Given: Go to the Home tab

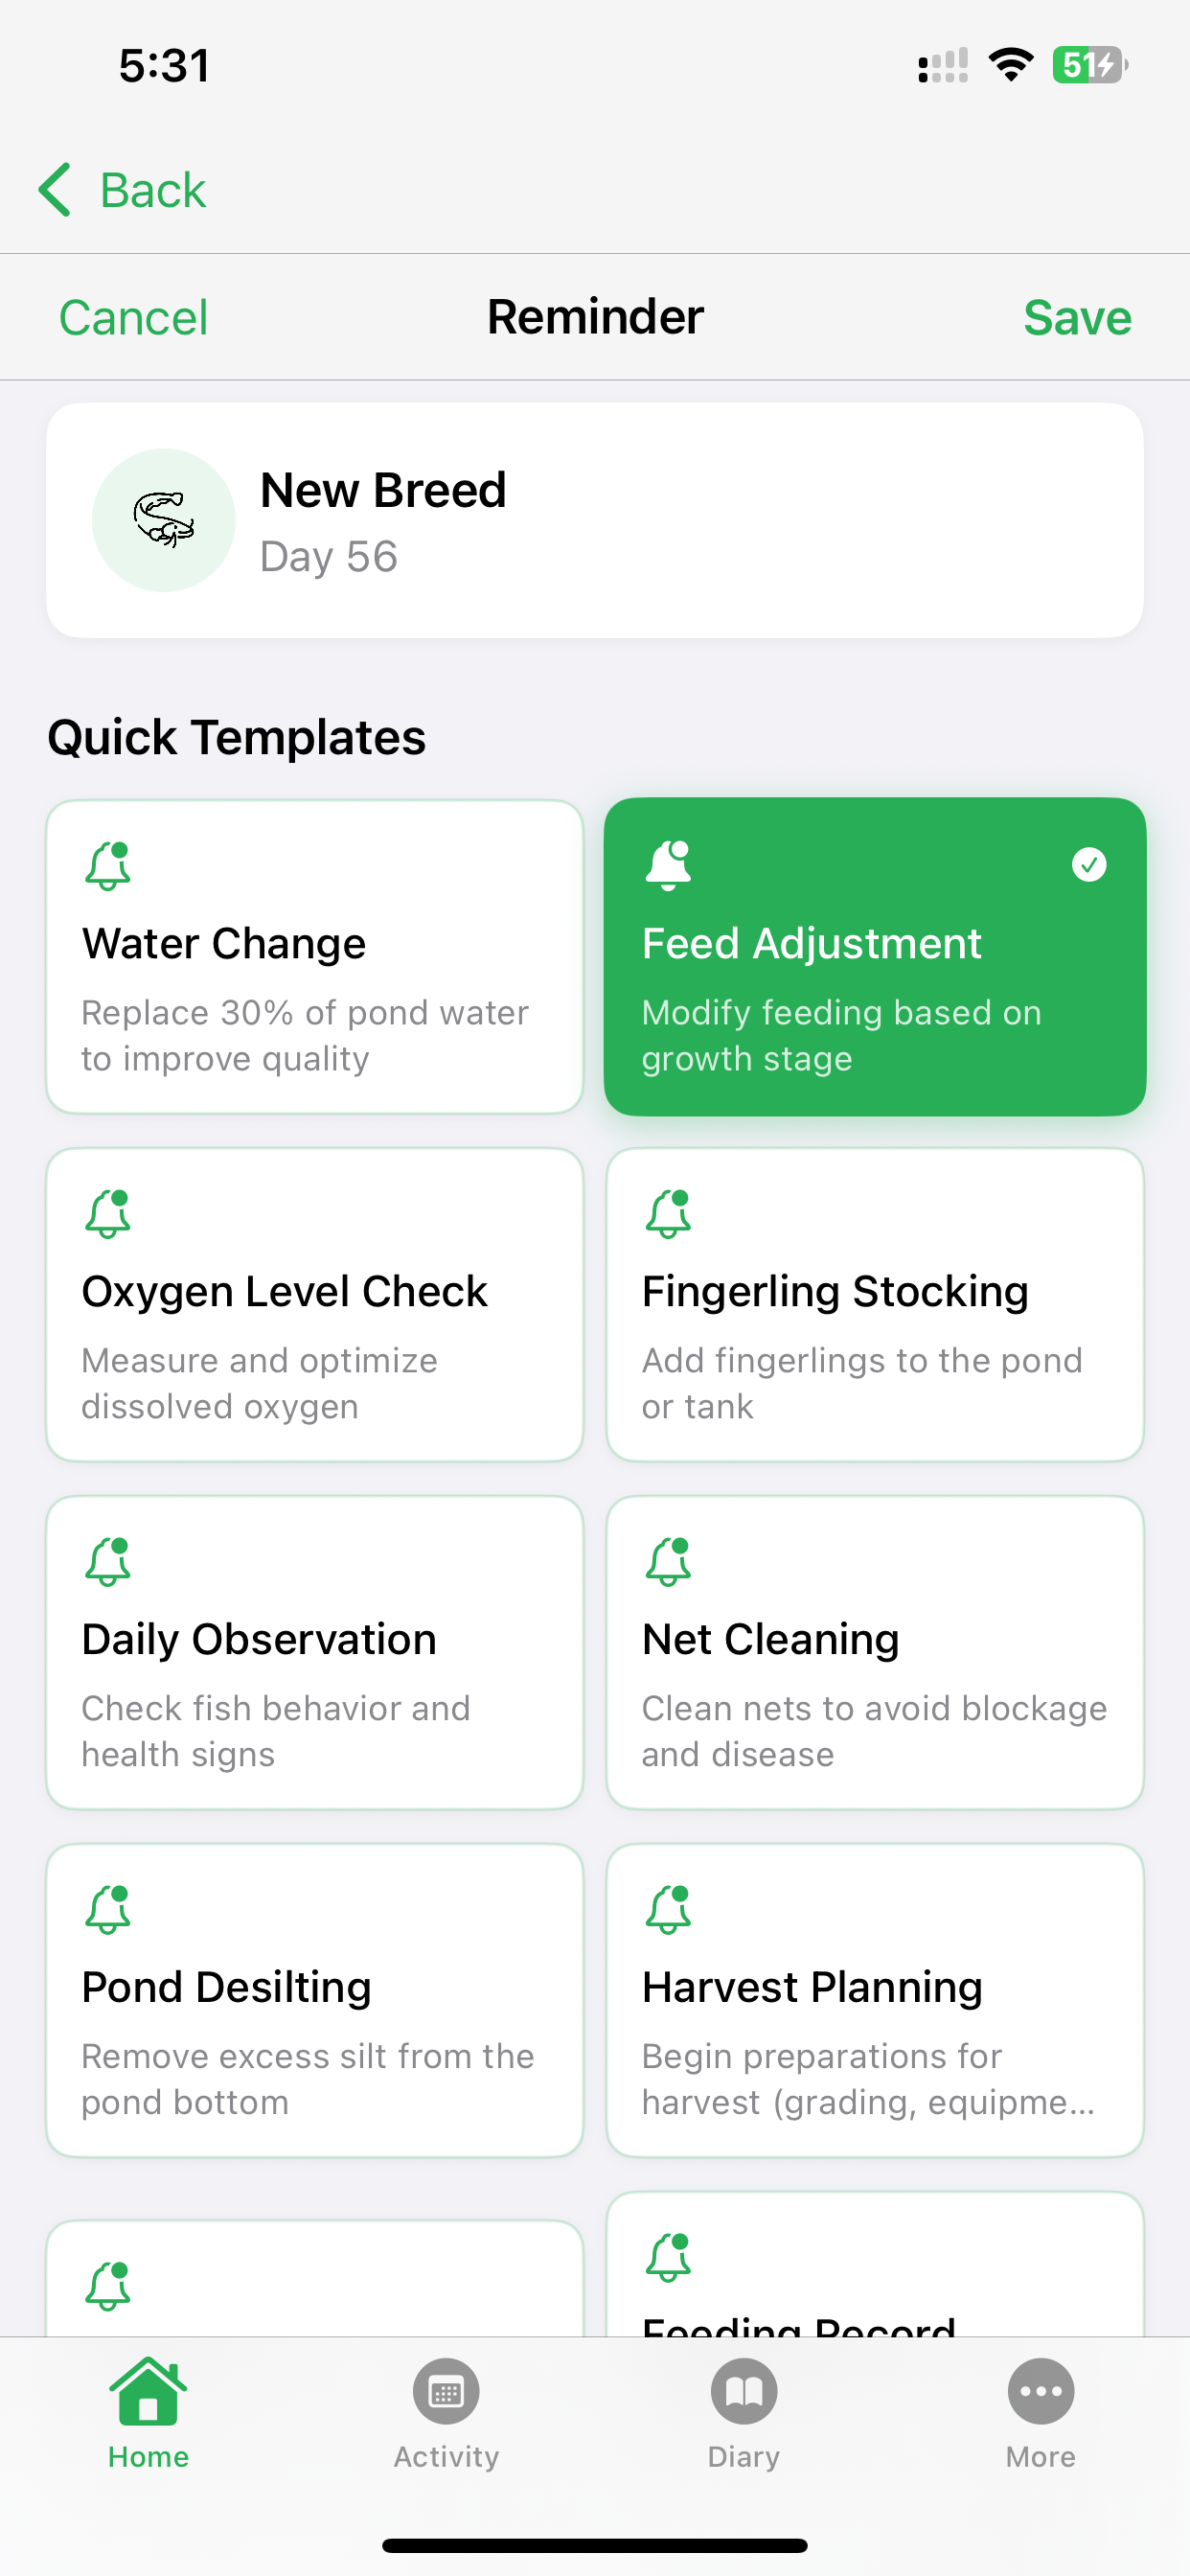Looking at the screenshot, I should click(x=148, y=2412).
